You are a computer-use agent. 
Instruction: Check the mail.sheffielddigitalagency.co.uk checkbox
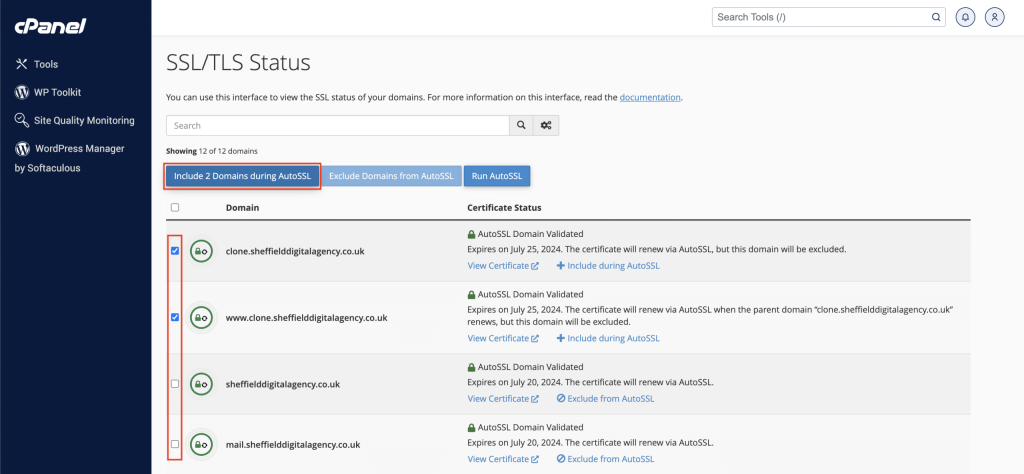[174, 444]
